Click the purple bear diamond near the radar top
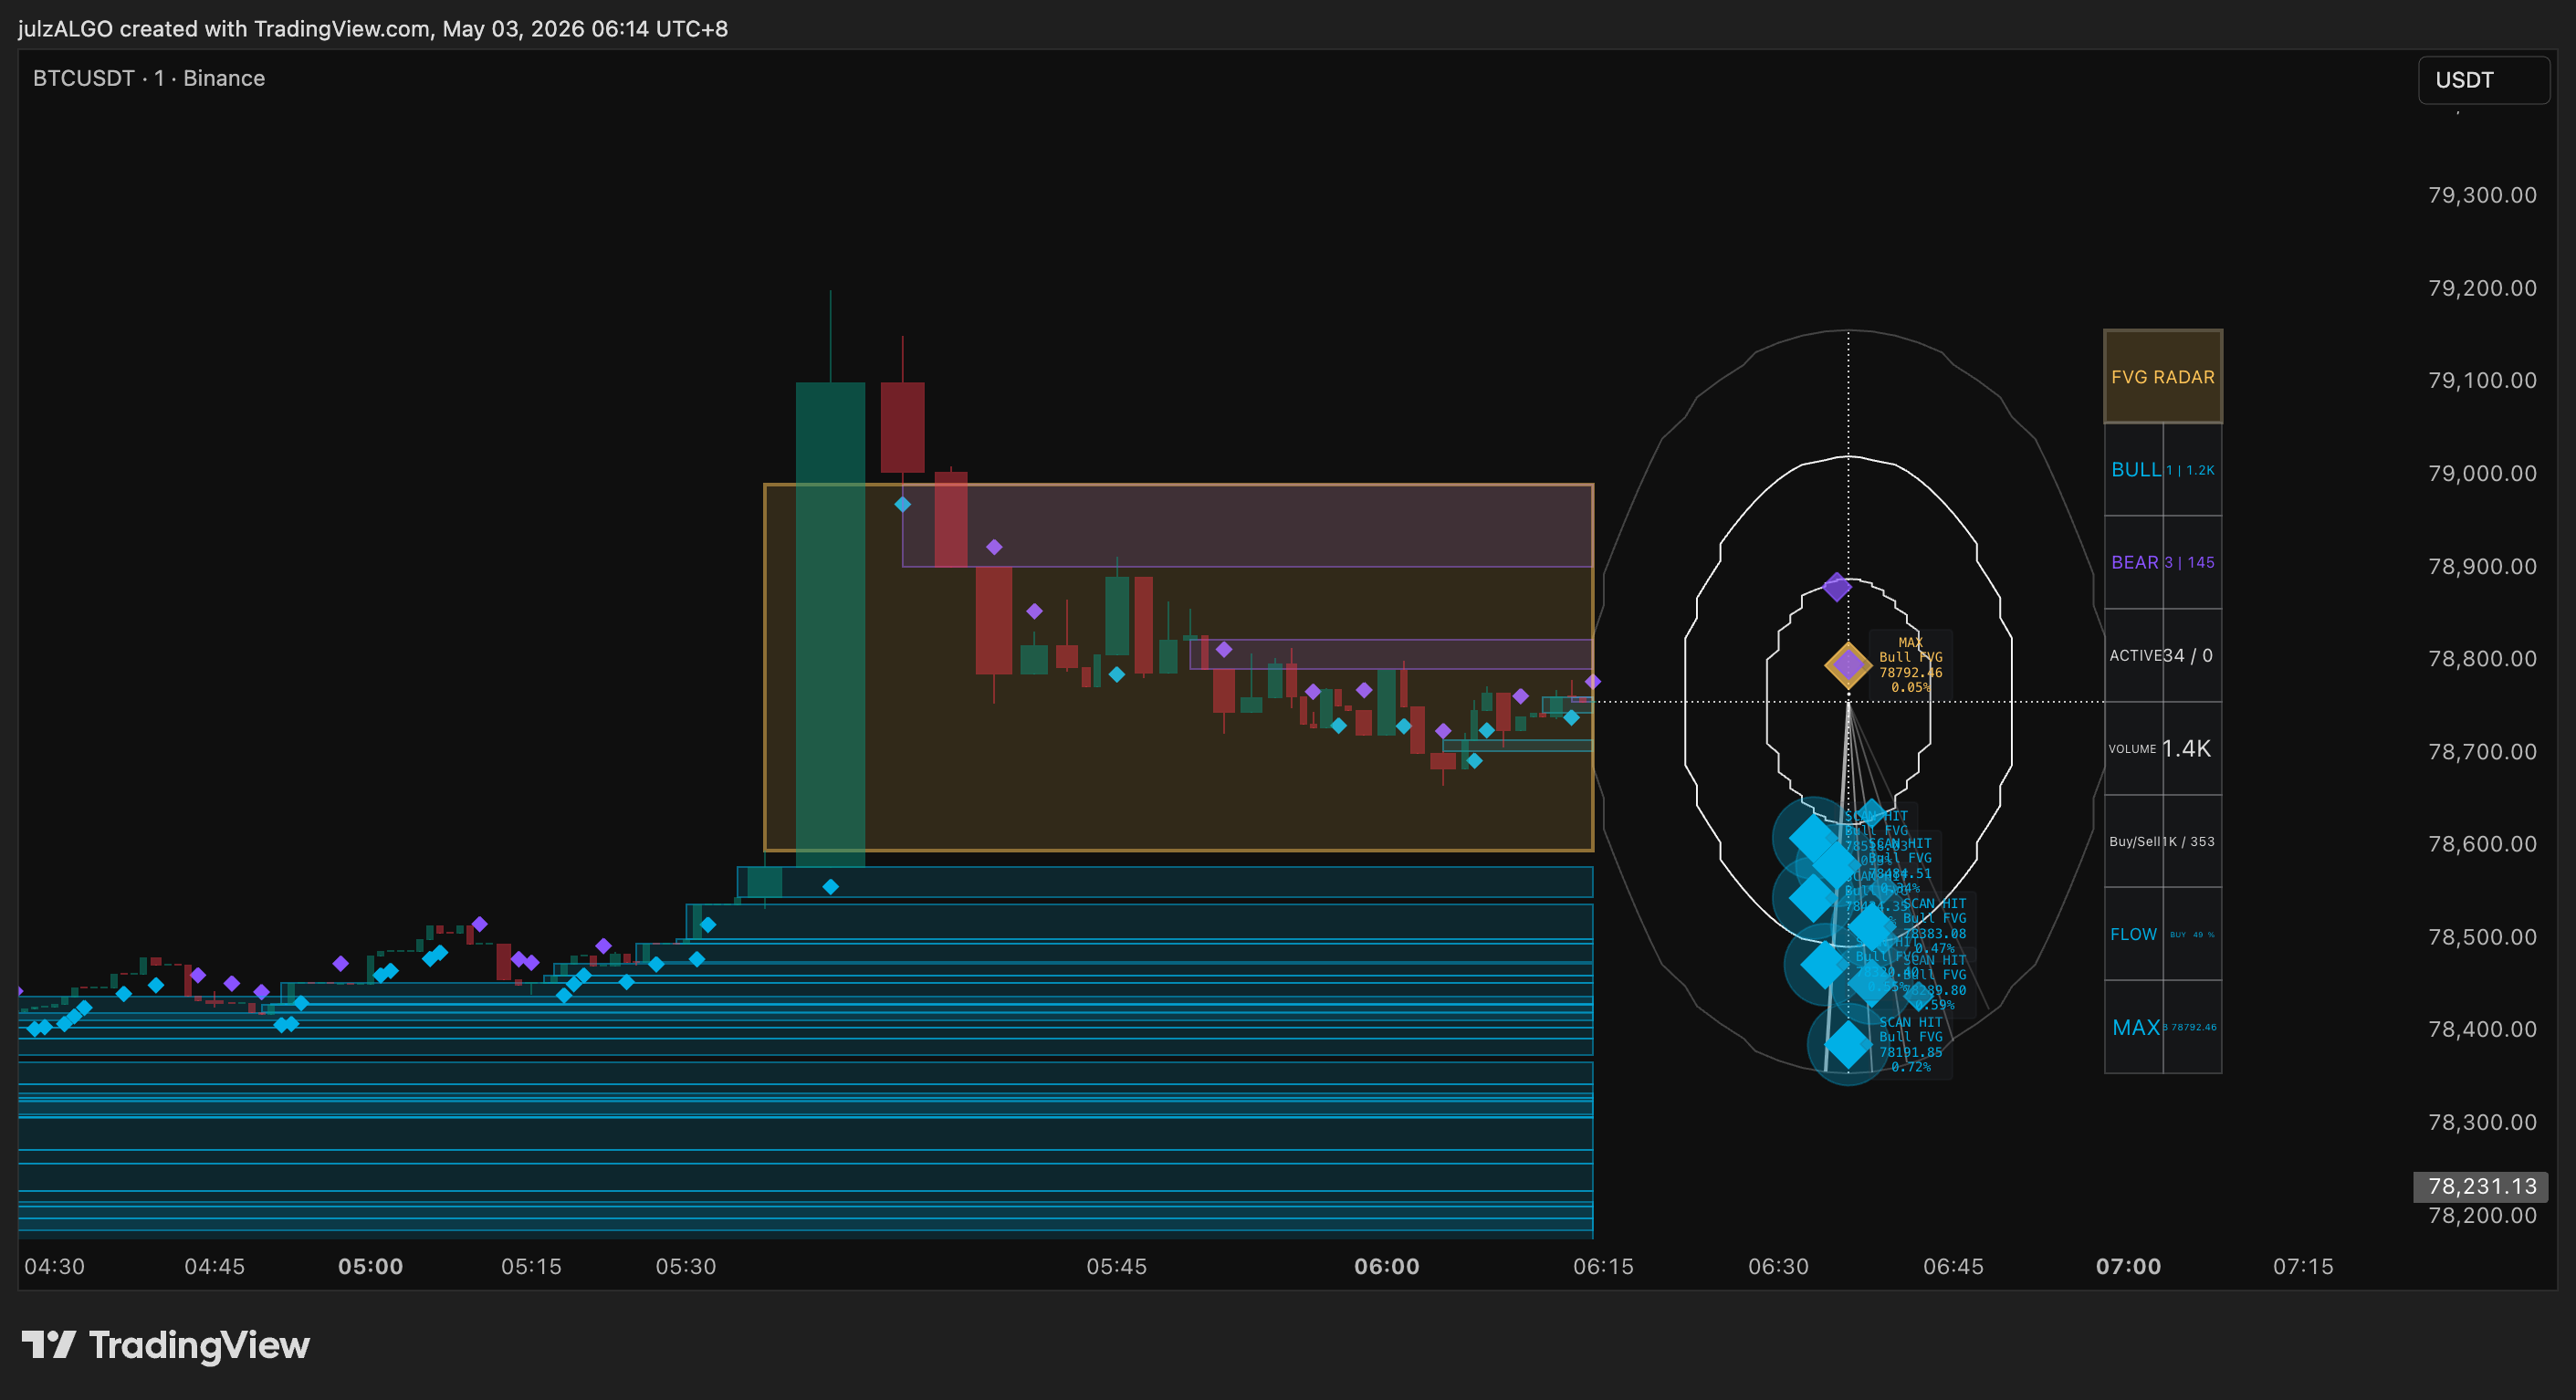Screen dimensions: 2576x1400 tap(1837, 587)
